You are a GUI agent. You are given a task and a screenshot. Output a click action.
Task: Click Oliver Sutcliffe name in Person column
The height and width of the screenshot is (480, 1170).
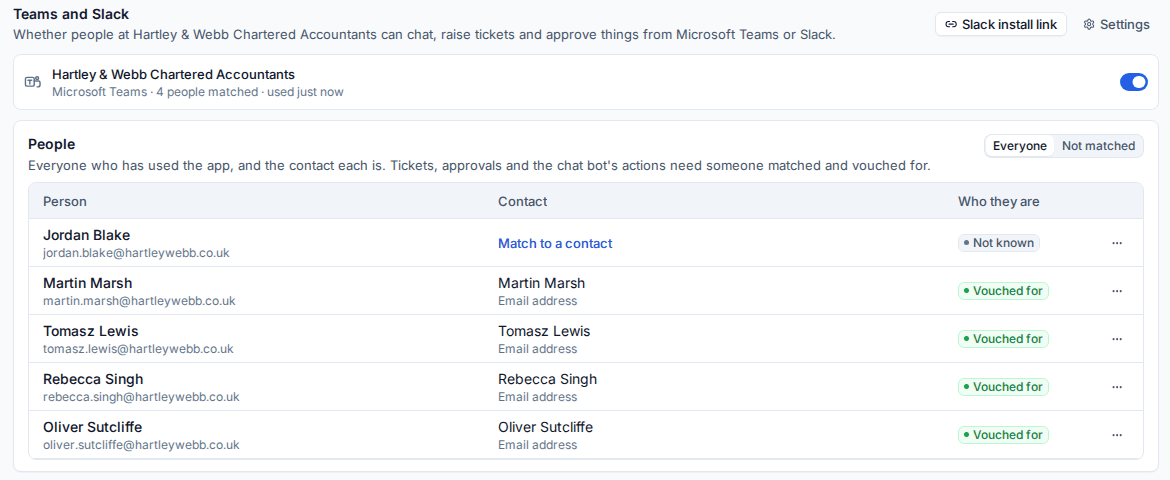pos(93,427)
